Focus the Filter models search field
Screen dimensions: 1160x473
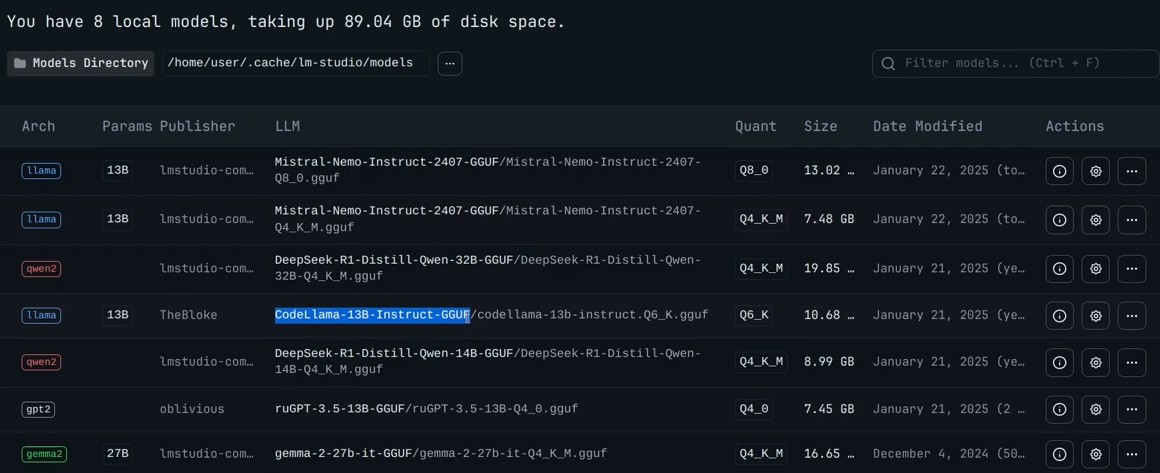[1015, 64]
